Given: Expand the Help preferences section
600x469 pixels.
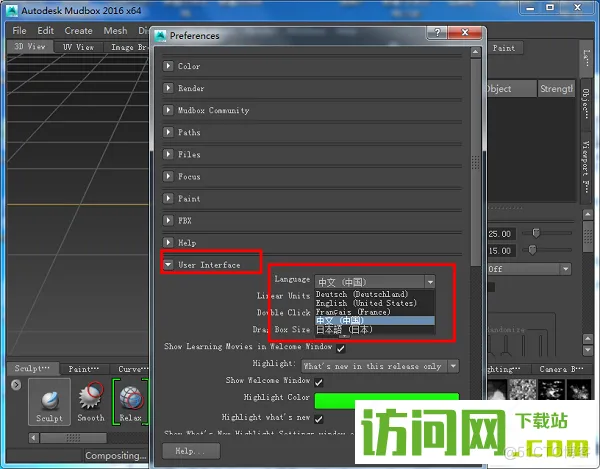Looking at the screenshot, I should click(168, 243).
